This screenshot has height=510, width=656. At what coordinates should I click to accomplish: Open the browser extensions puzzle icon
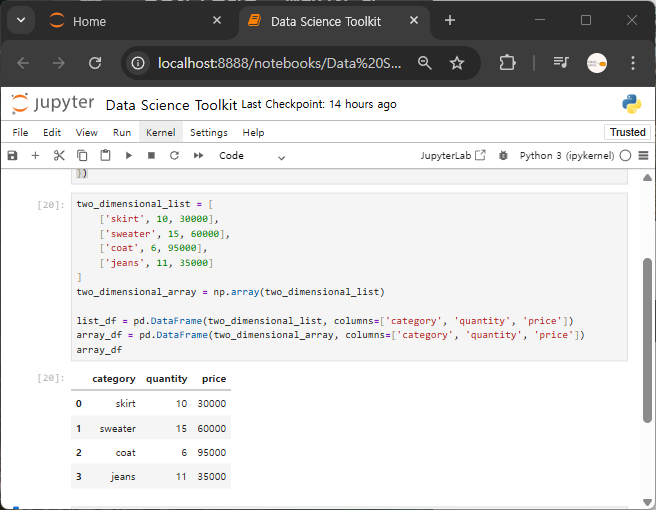(507, 63)
